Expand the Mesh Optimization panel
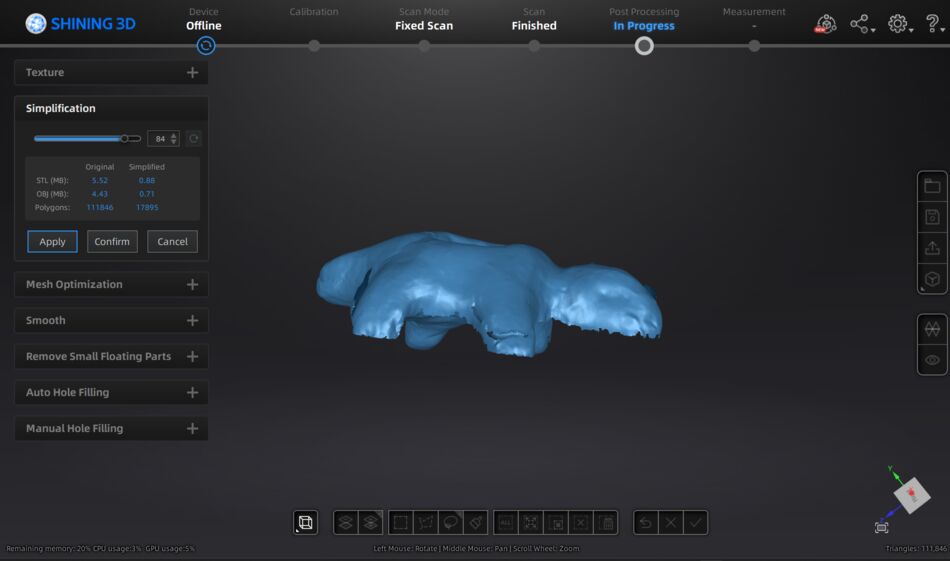Viewport: 950px width, 561px height. (x=111, y=284)
